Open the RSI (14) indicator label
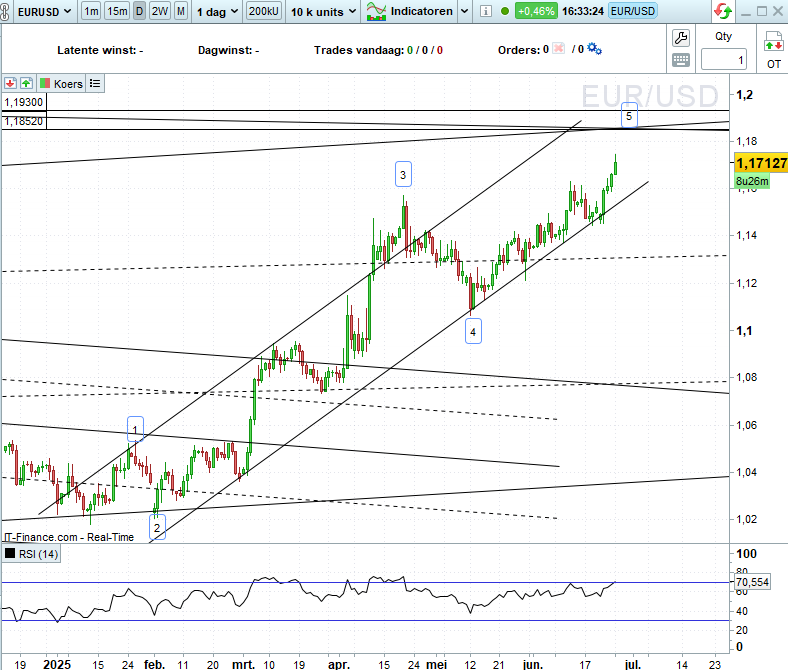The width and height of the screenshot is (788, 670). coord(39,554)
